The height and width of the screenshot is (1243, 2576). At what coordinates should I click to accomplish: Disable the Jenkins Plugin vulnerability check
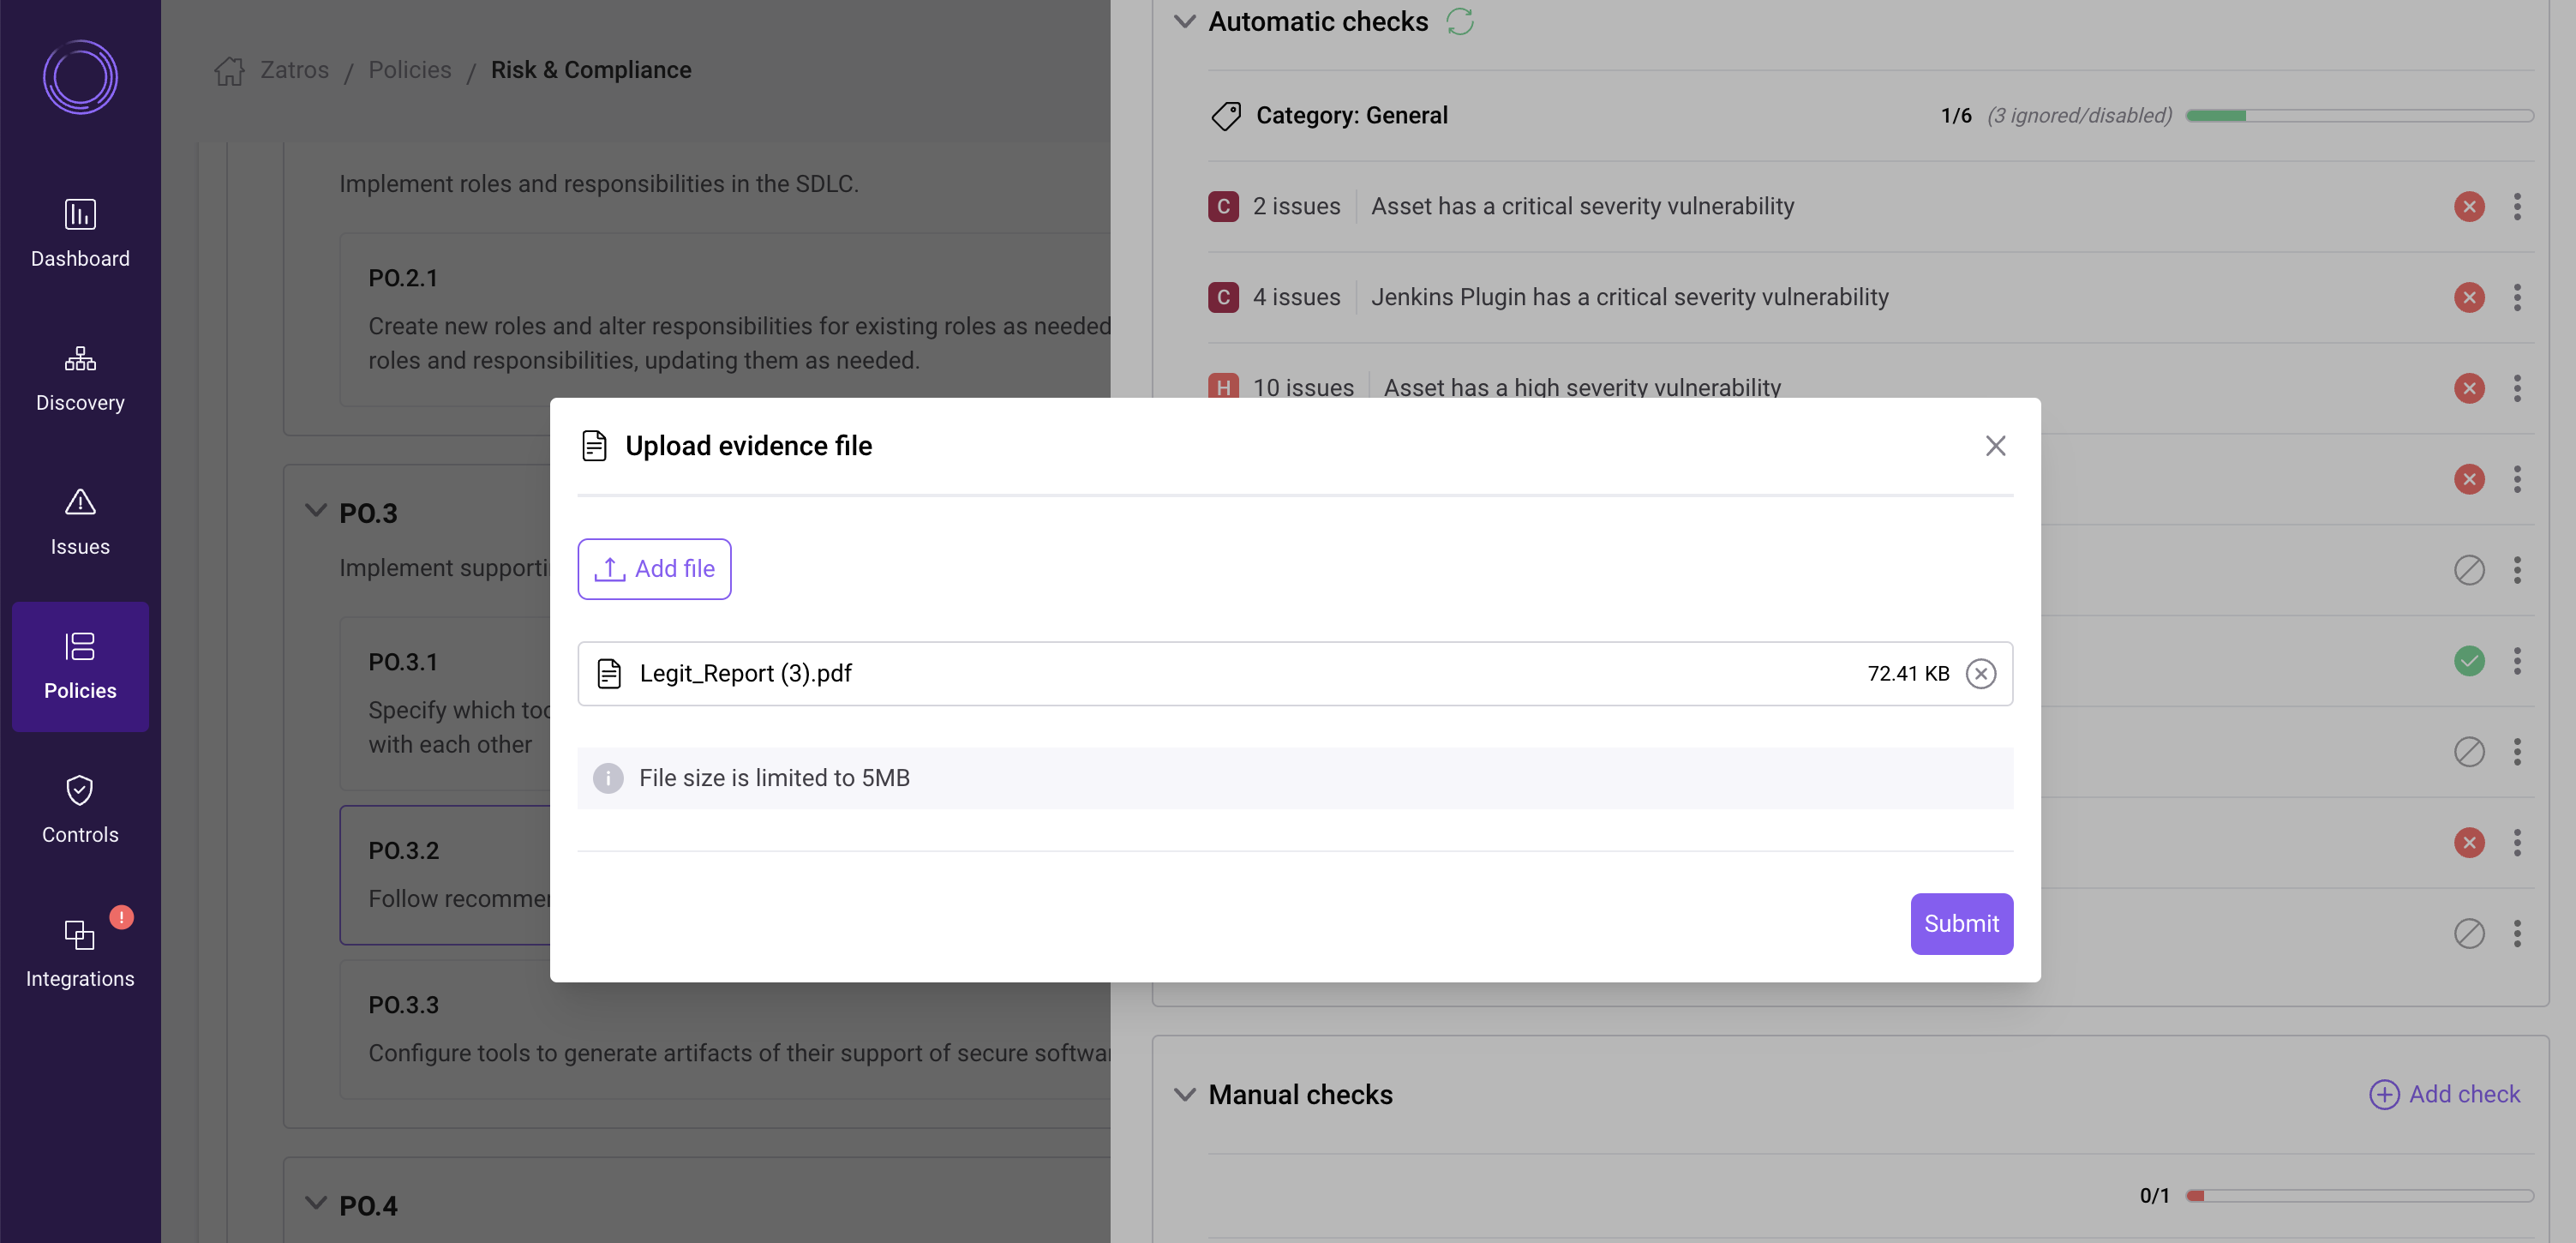(2469, 297)
